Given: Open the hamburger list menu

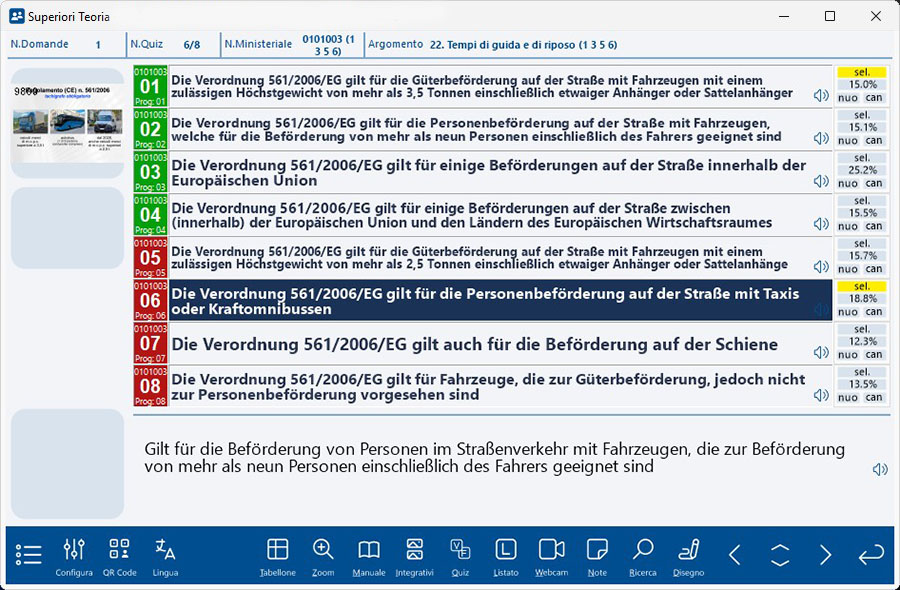Looking at the screenshot, I should click(29, 555).
